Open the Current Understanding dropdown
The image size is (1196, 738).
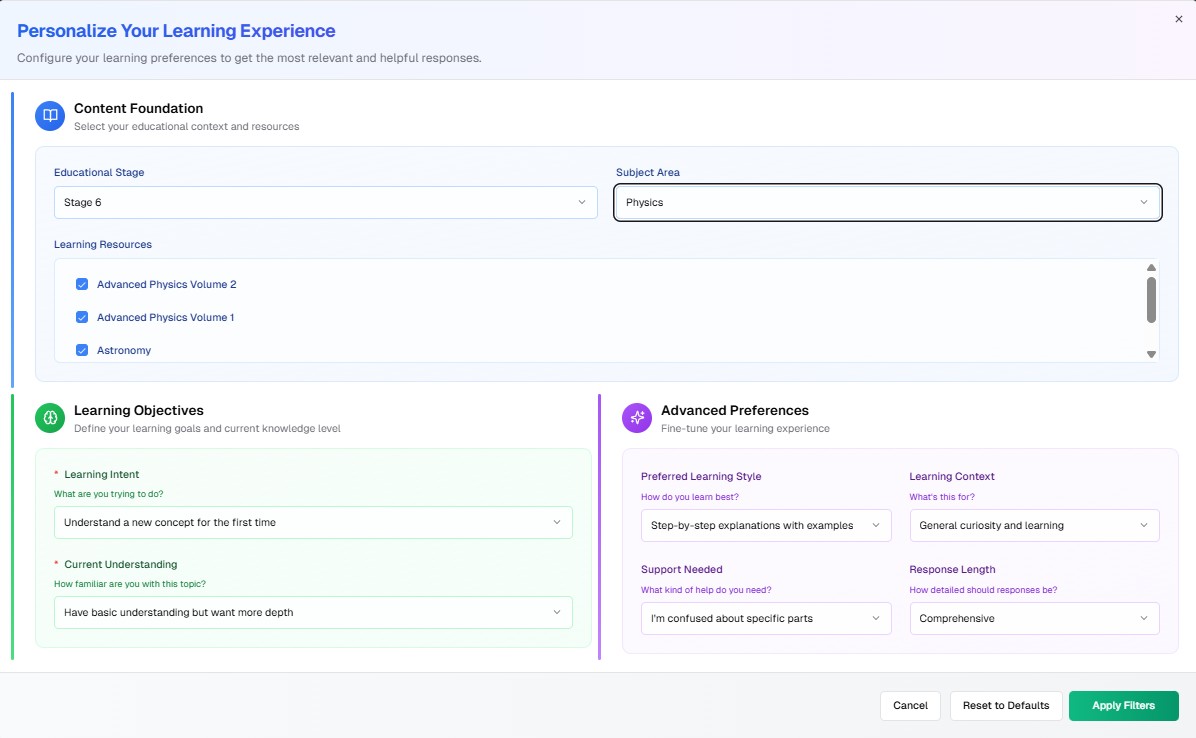313,613
